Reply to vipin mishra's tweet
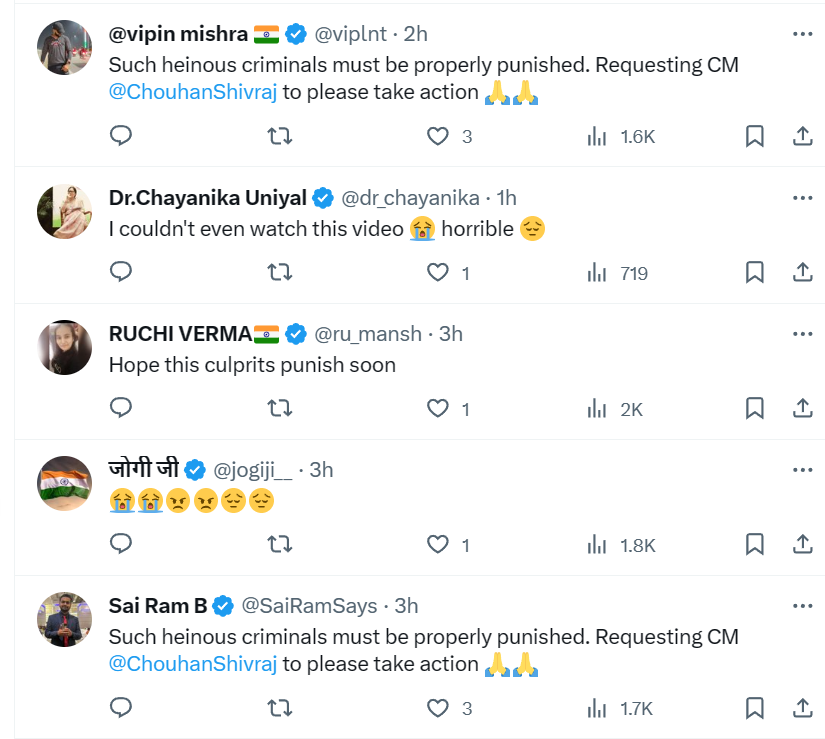 click(121, 136)
